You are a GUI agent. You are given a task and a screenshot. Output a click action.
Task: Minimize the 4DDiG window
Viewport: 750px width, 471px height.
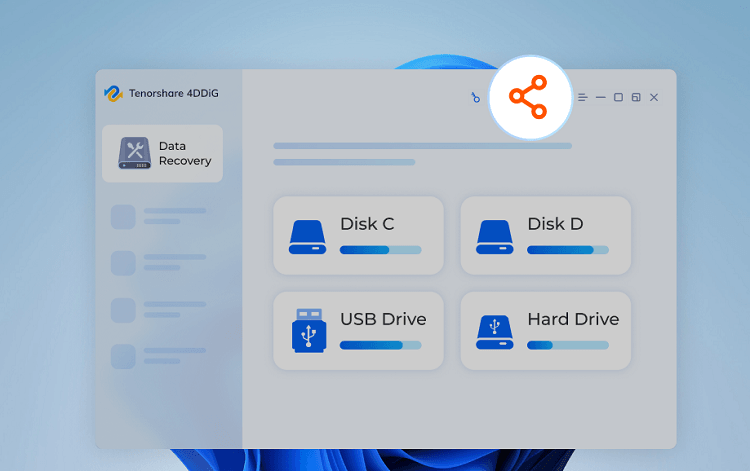coord(601,98)
